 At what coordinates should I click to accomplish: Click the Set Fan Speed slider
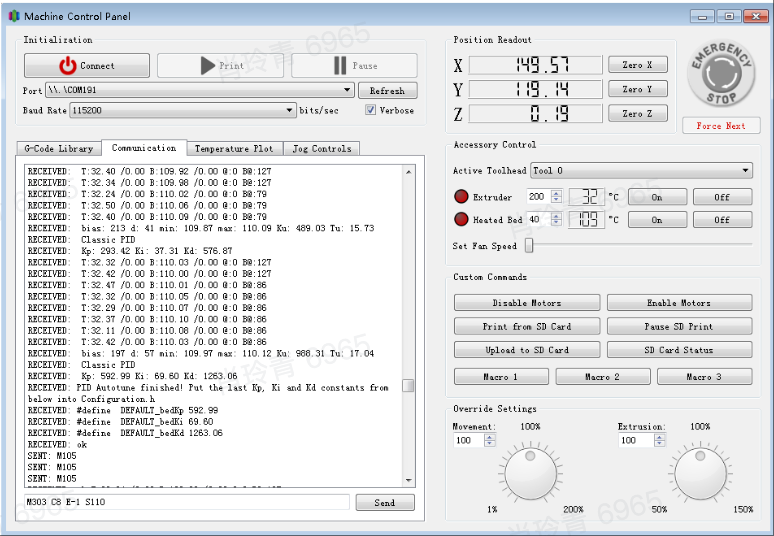click(x=640, y=246)
